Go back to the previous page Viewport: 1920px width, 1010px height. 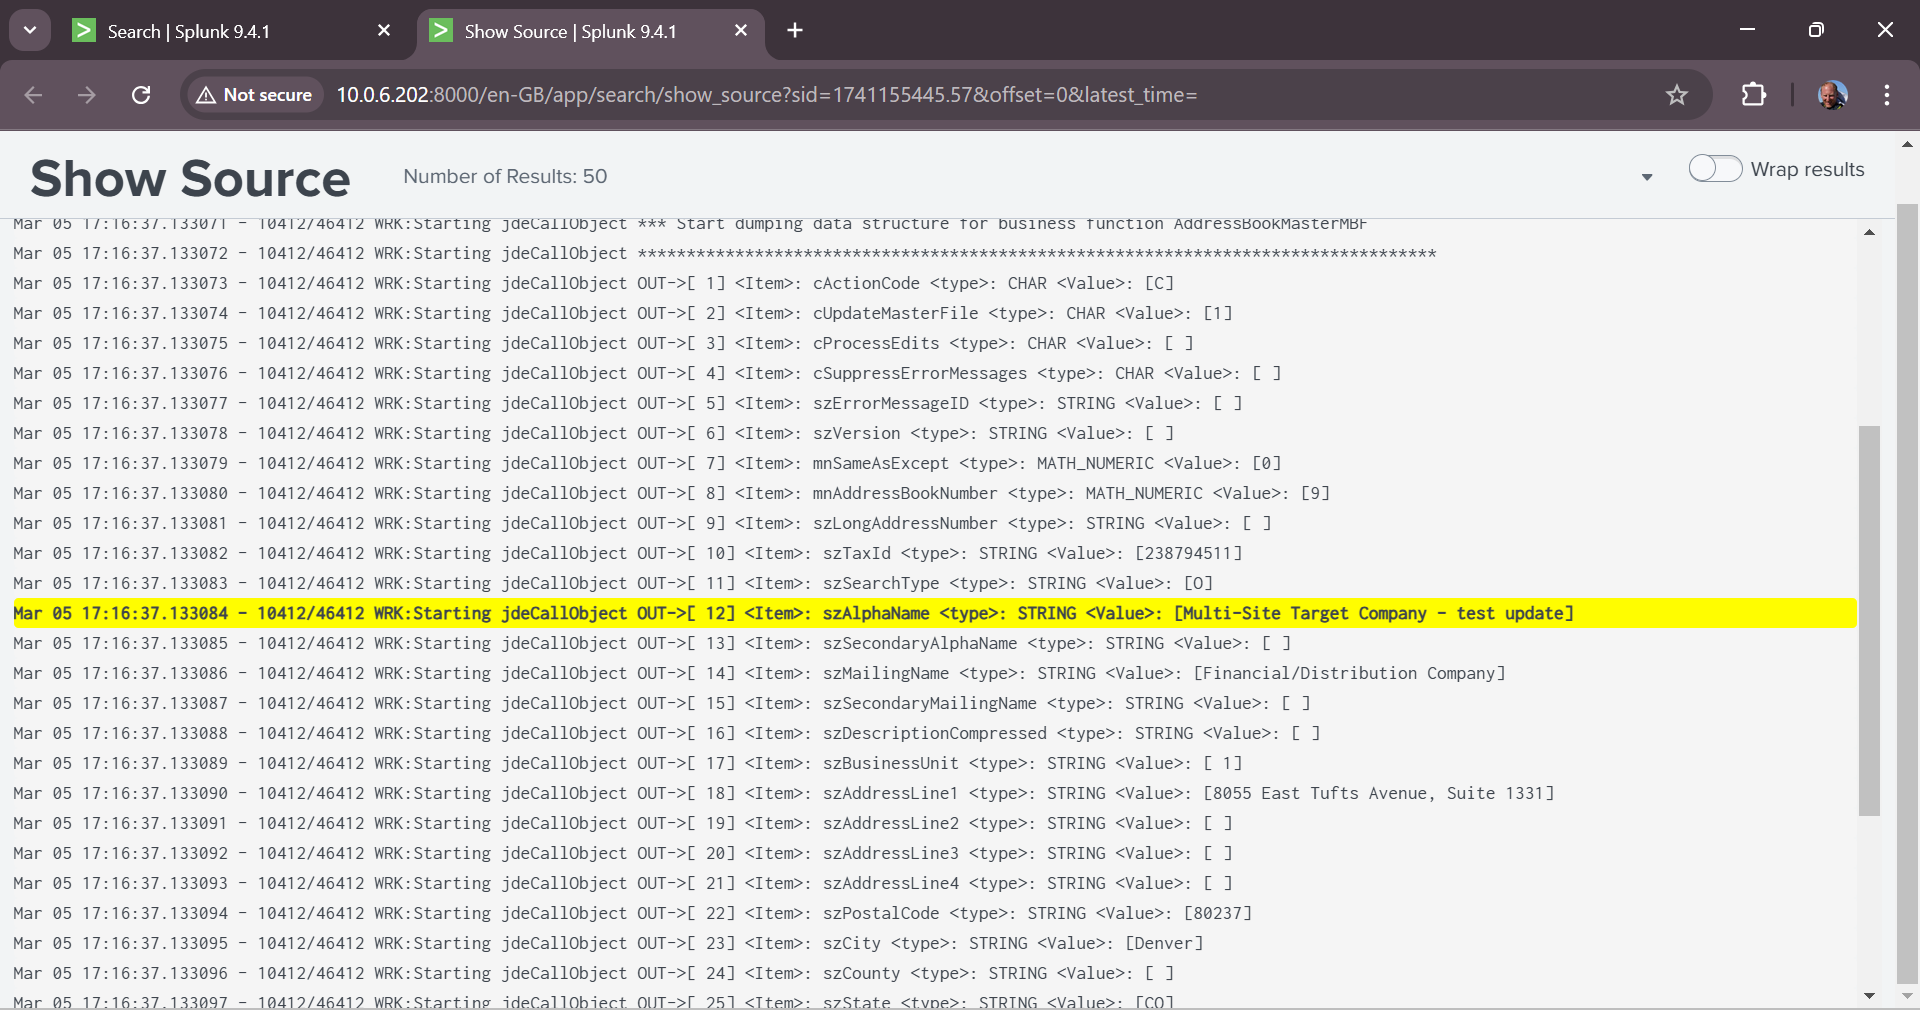tap(33, 95)
